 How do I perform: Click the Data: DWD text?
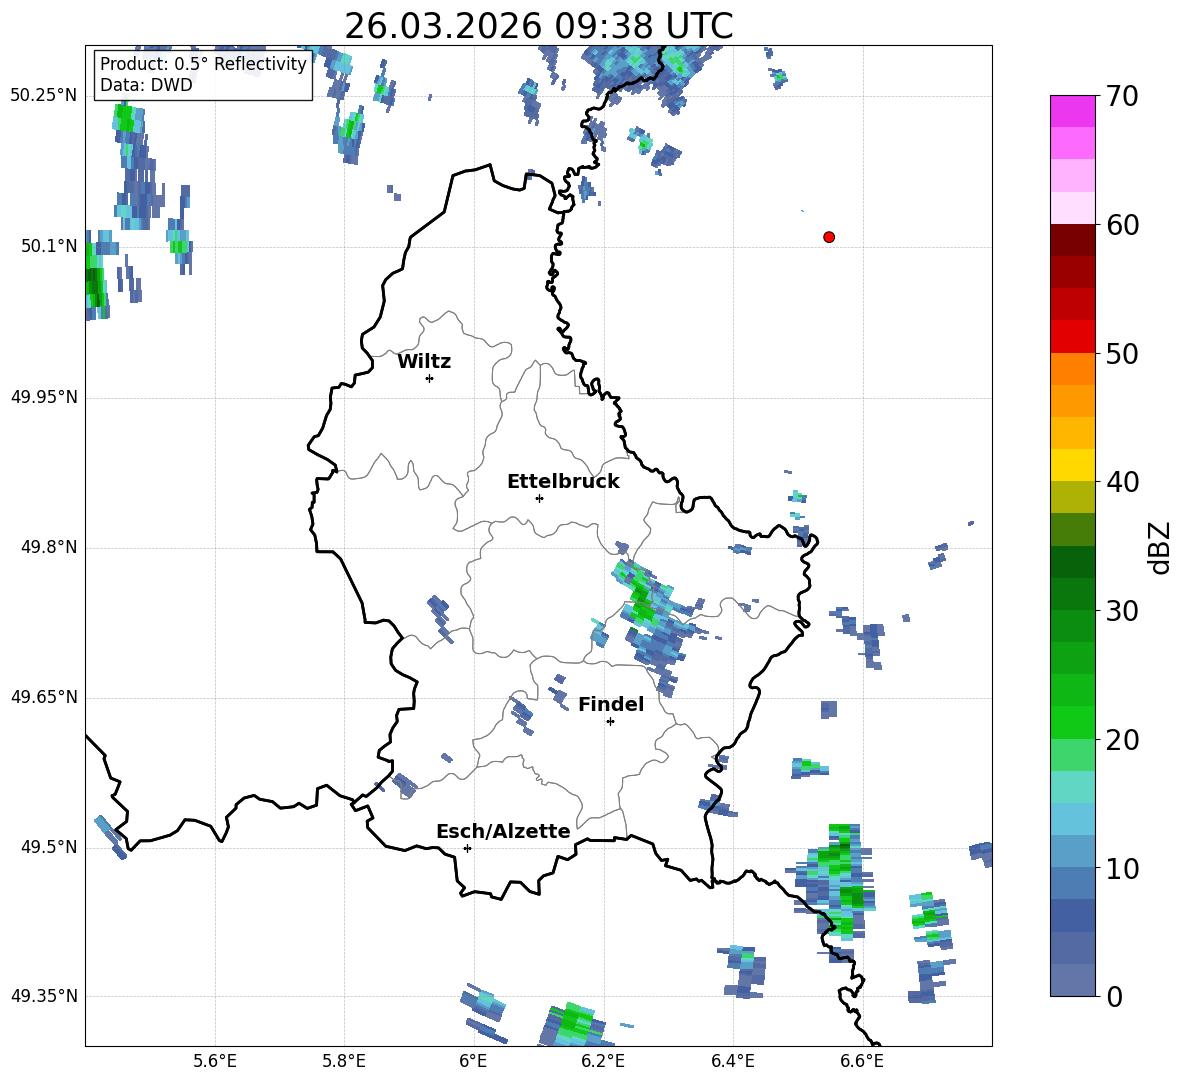pyautogui.click(x=146, y=85)
